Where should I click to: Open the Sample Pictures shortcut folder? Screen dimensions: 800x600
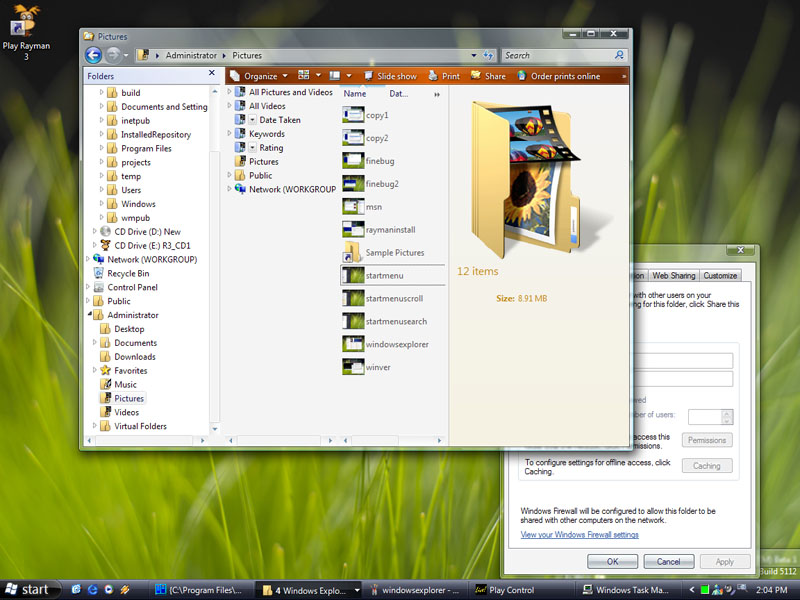point(394,253)
